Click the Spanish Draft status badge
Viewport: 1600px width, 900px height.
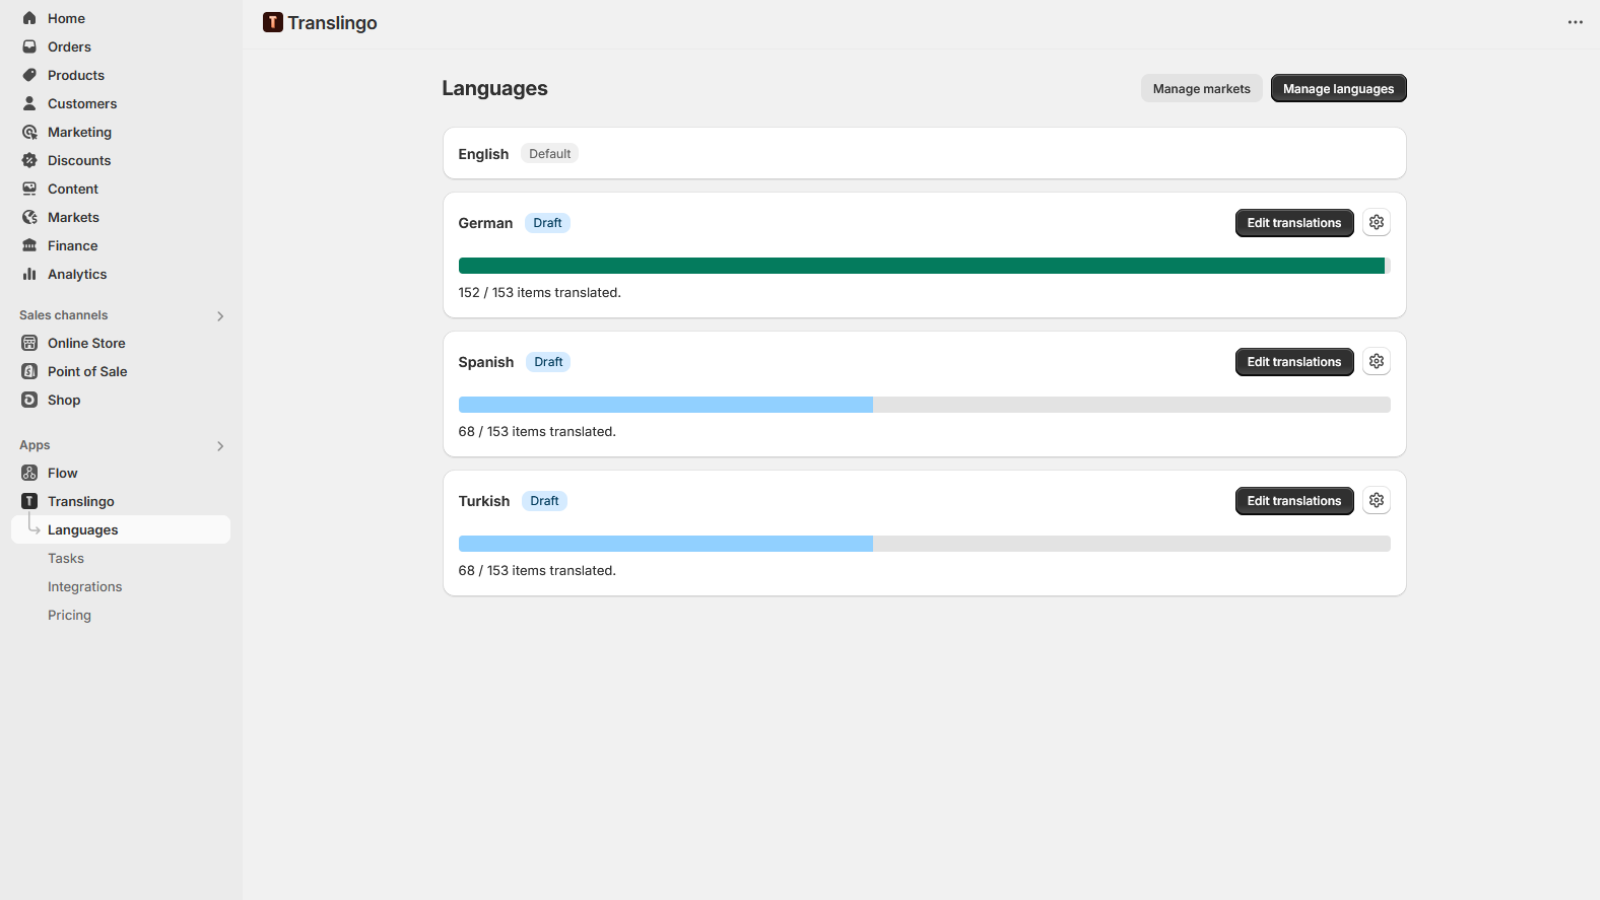tap(548, 362)
